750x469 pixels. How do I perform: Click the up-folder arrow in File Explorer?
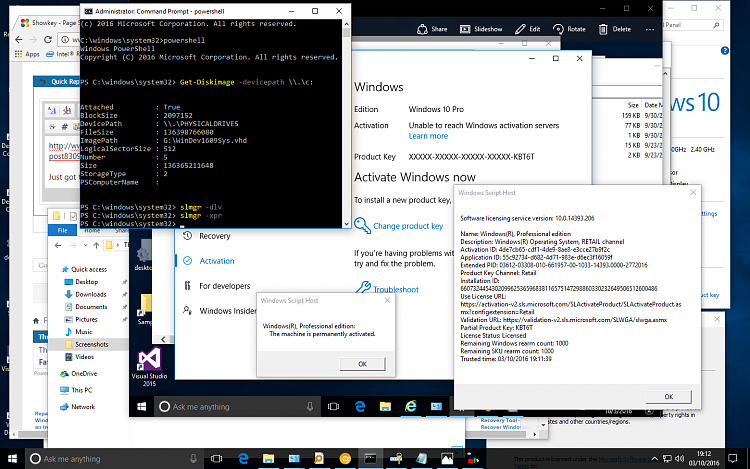[x=96, y=245]
